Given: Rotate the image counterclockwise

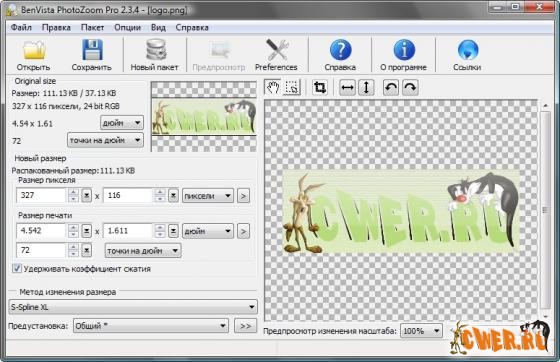Looking at the screenshot, I should point(391,87).
